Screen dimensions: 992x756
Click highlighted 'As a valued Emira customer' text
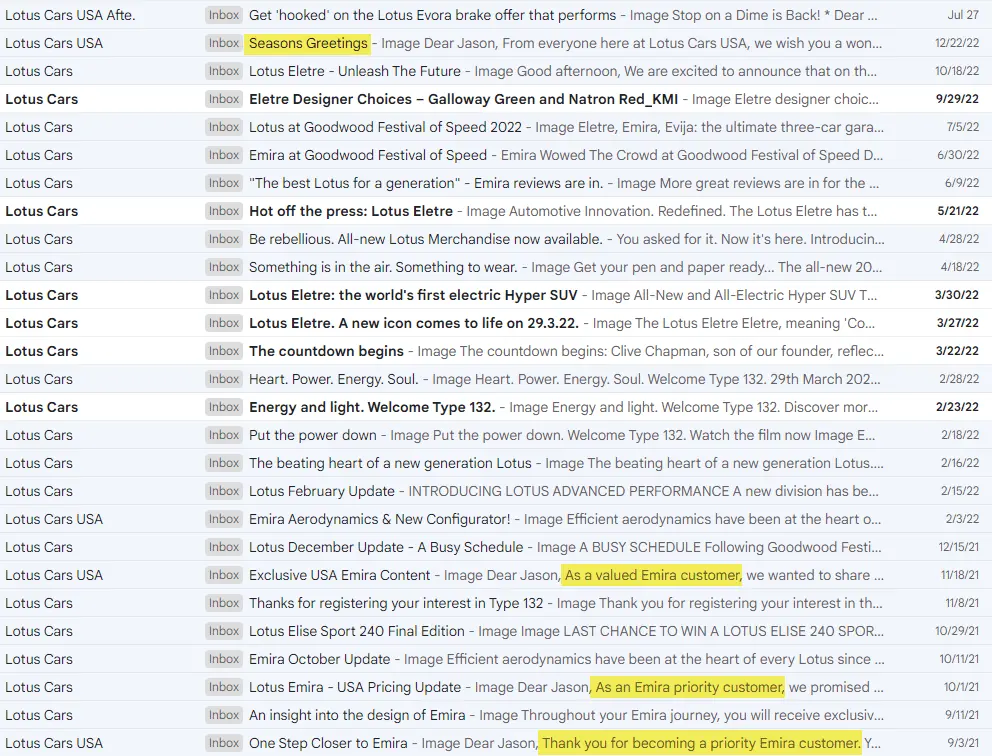point(652,575)
